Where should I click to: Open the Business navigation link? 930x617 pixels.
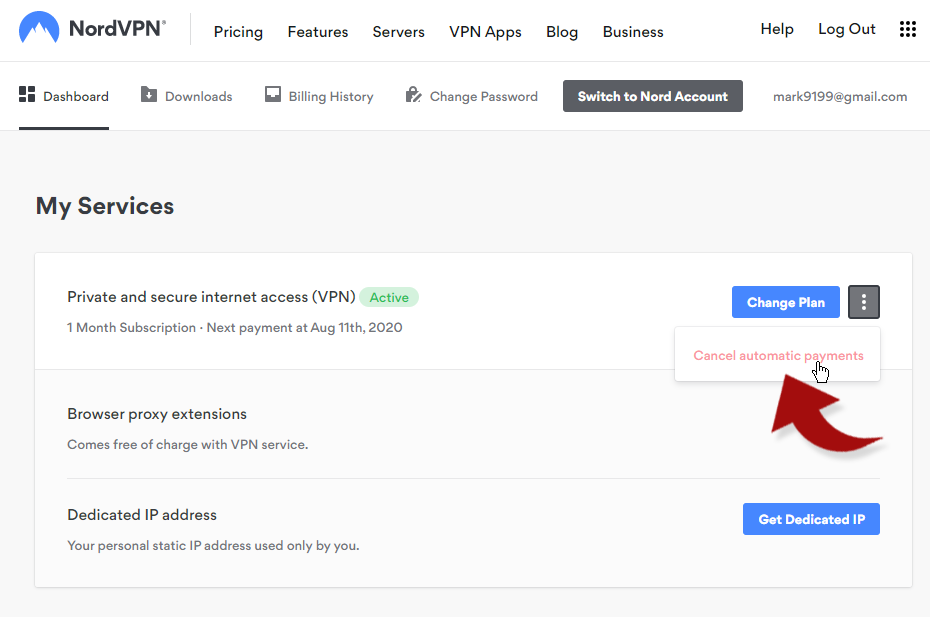pyautogui.click(x=633, y=32)
